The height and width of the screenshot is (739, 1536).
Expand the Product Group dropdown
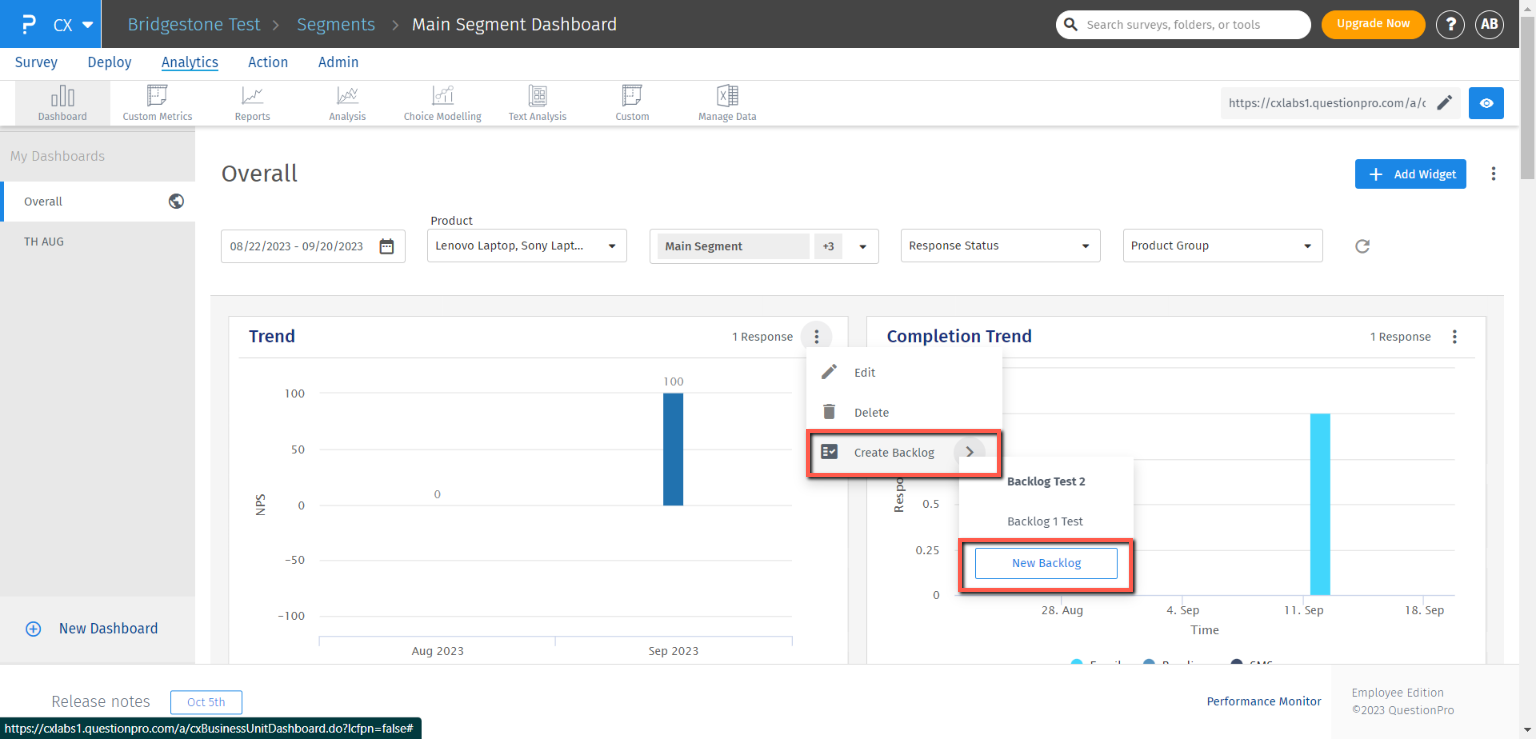[1222, 246]
